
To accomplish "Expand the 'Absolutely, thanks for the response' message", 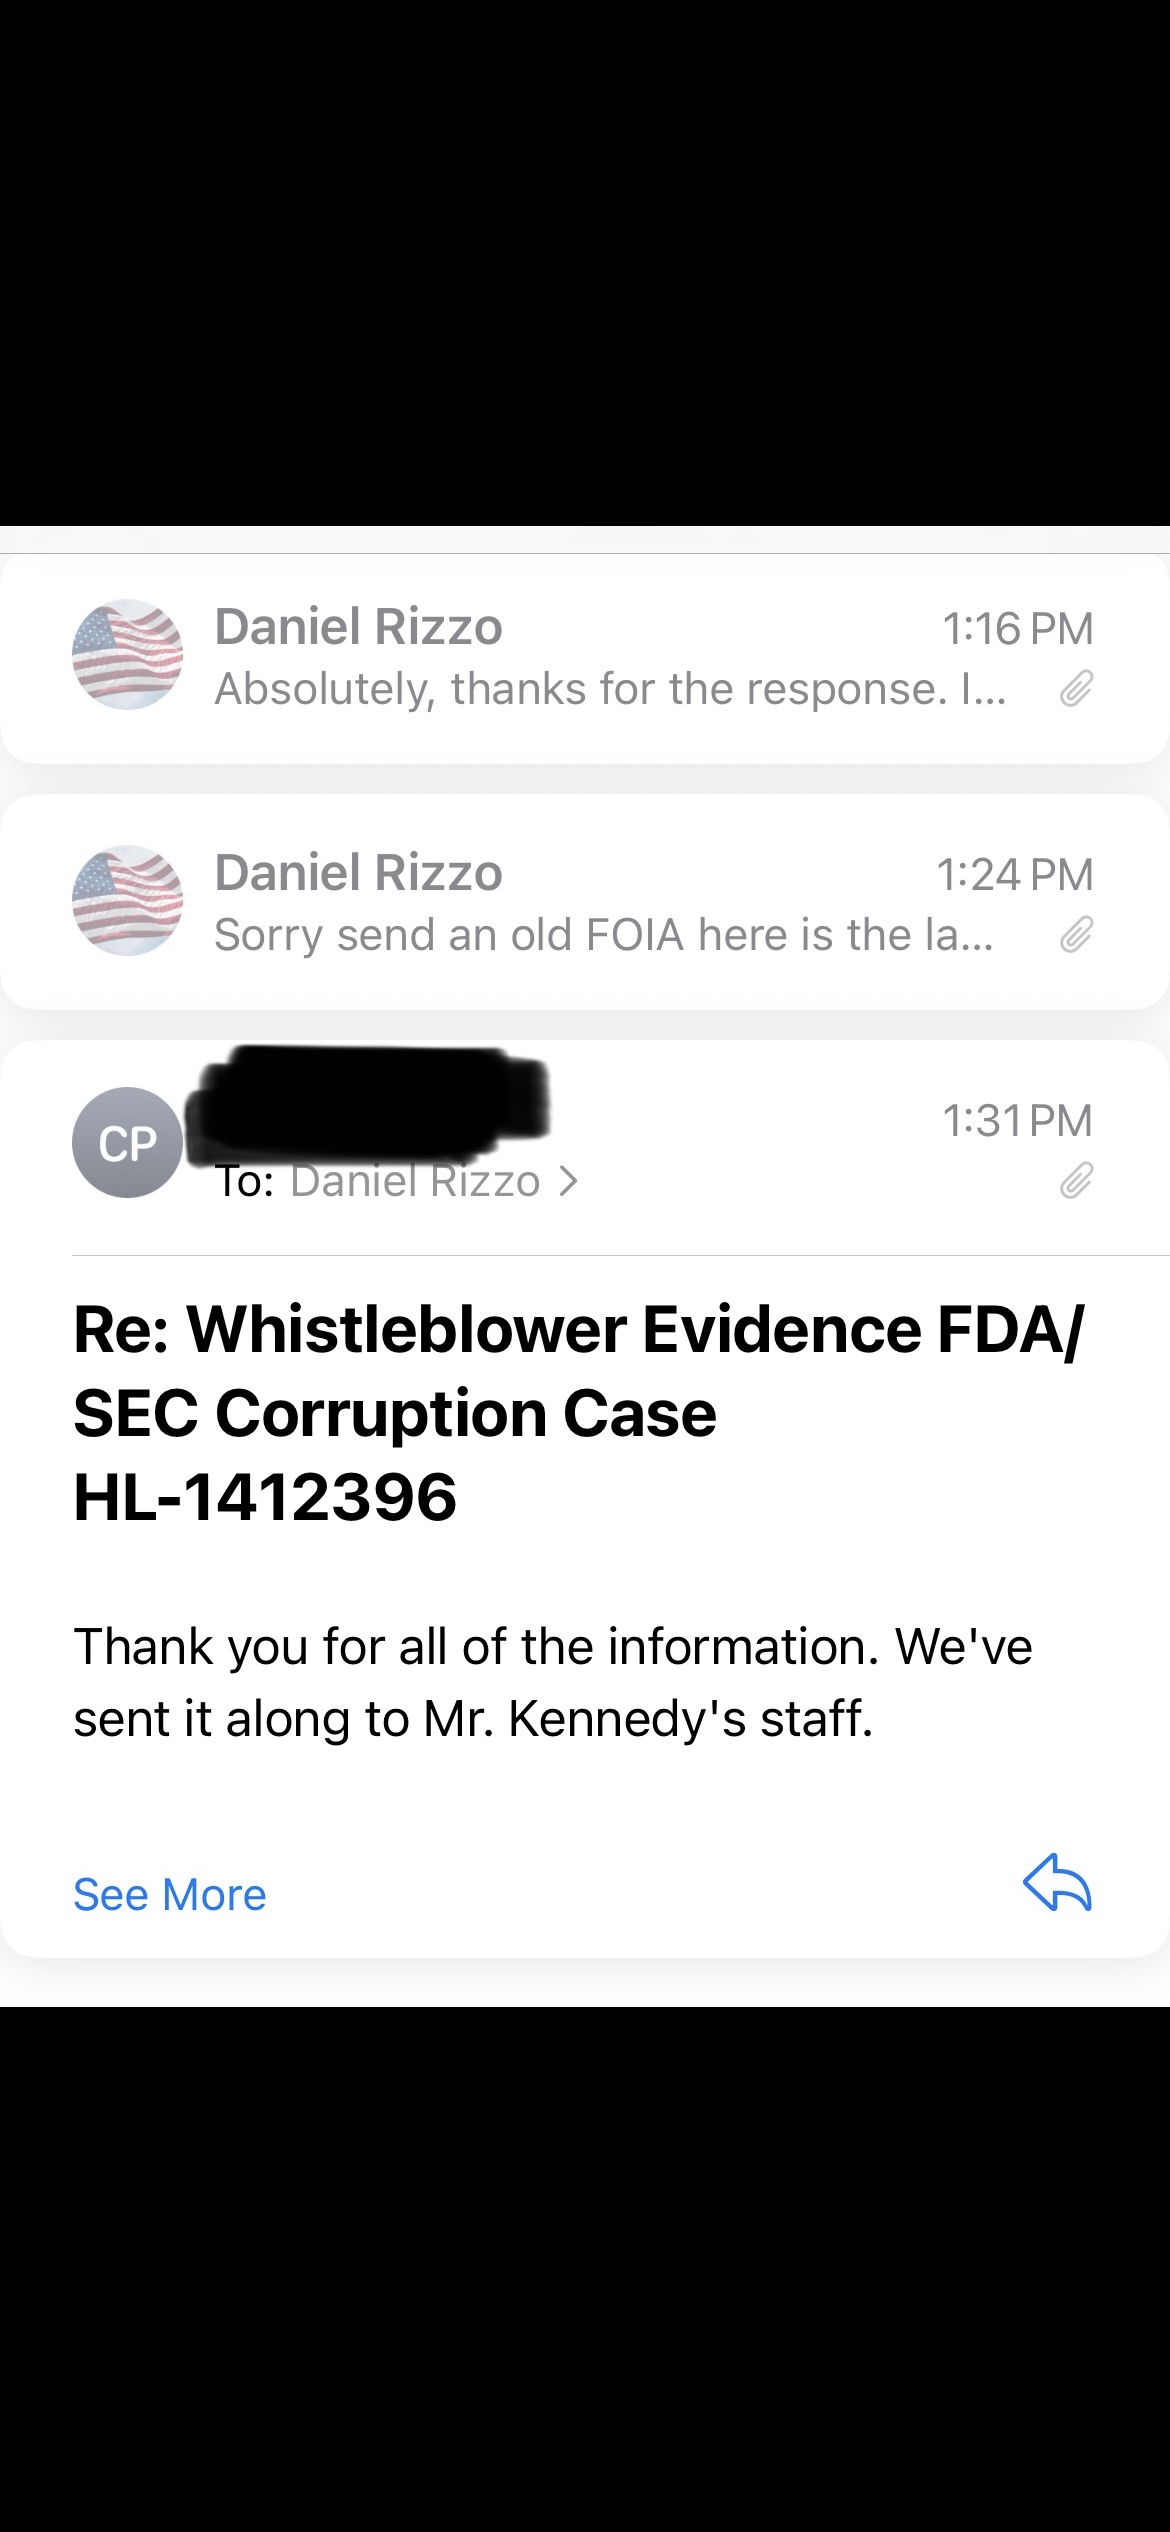I will click(585, 659).
